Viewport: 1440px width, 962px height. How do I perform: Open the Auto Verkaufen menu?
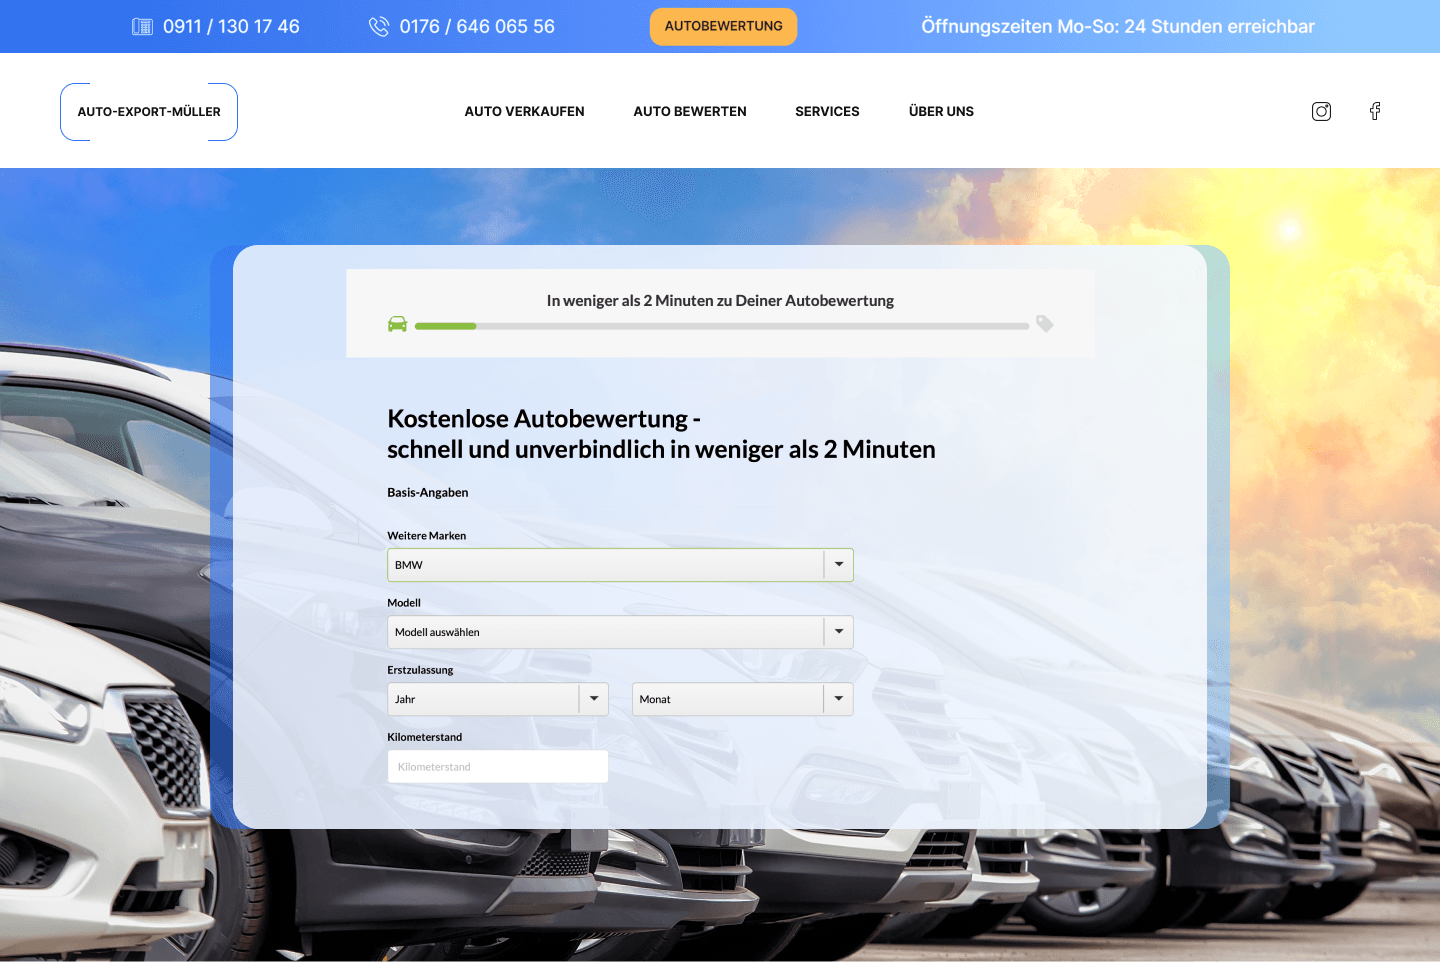coord(524,112)
